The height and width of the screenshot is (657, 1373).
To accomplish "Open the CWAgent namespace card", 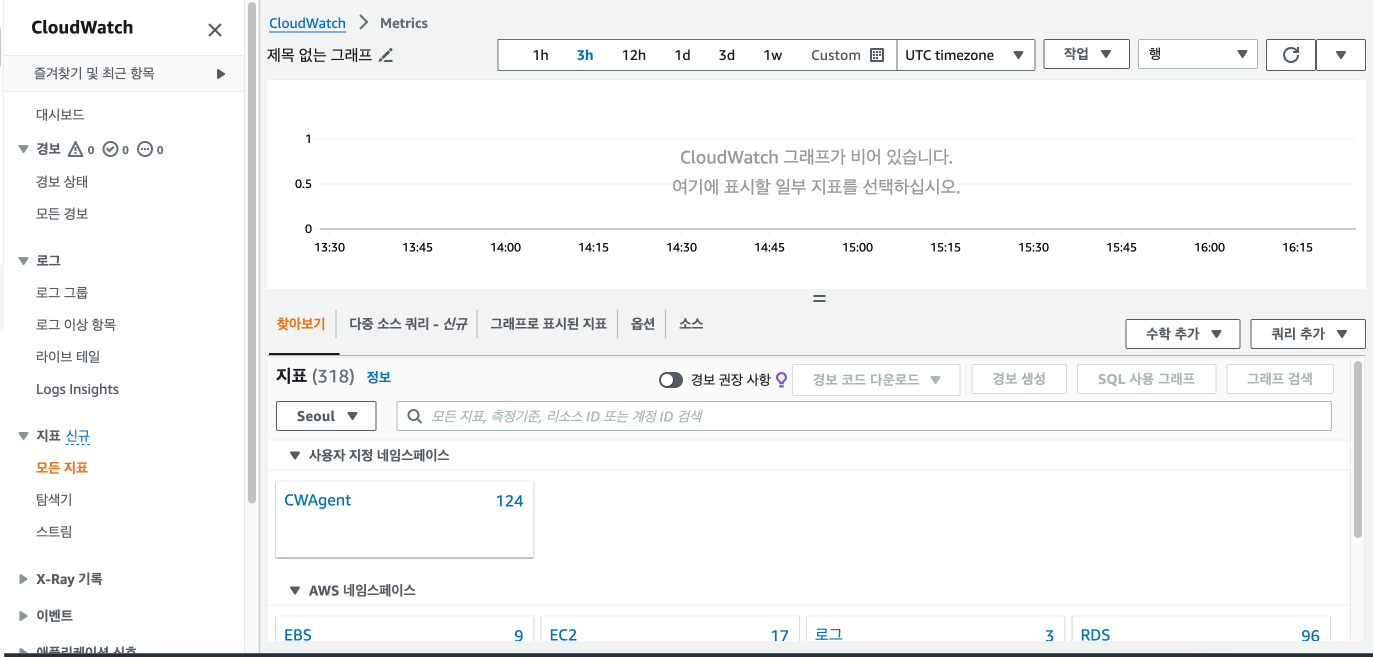I will tap(405, 519).
